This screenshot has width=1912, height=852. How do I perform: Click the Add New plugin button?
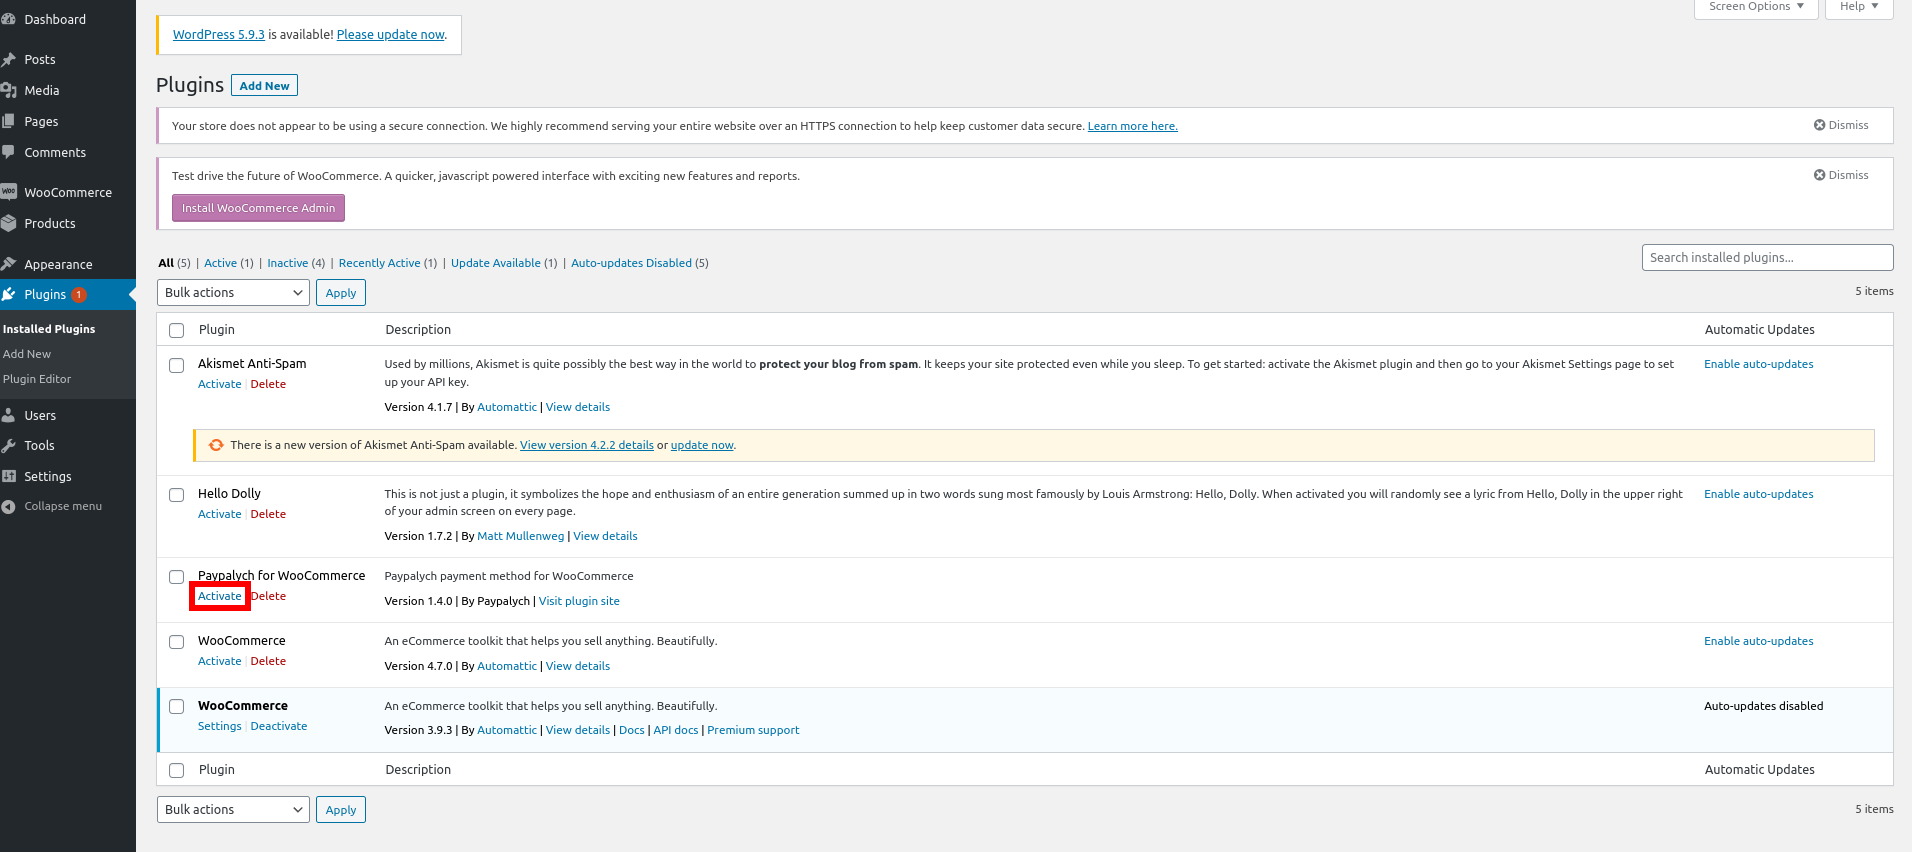264,86
